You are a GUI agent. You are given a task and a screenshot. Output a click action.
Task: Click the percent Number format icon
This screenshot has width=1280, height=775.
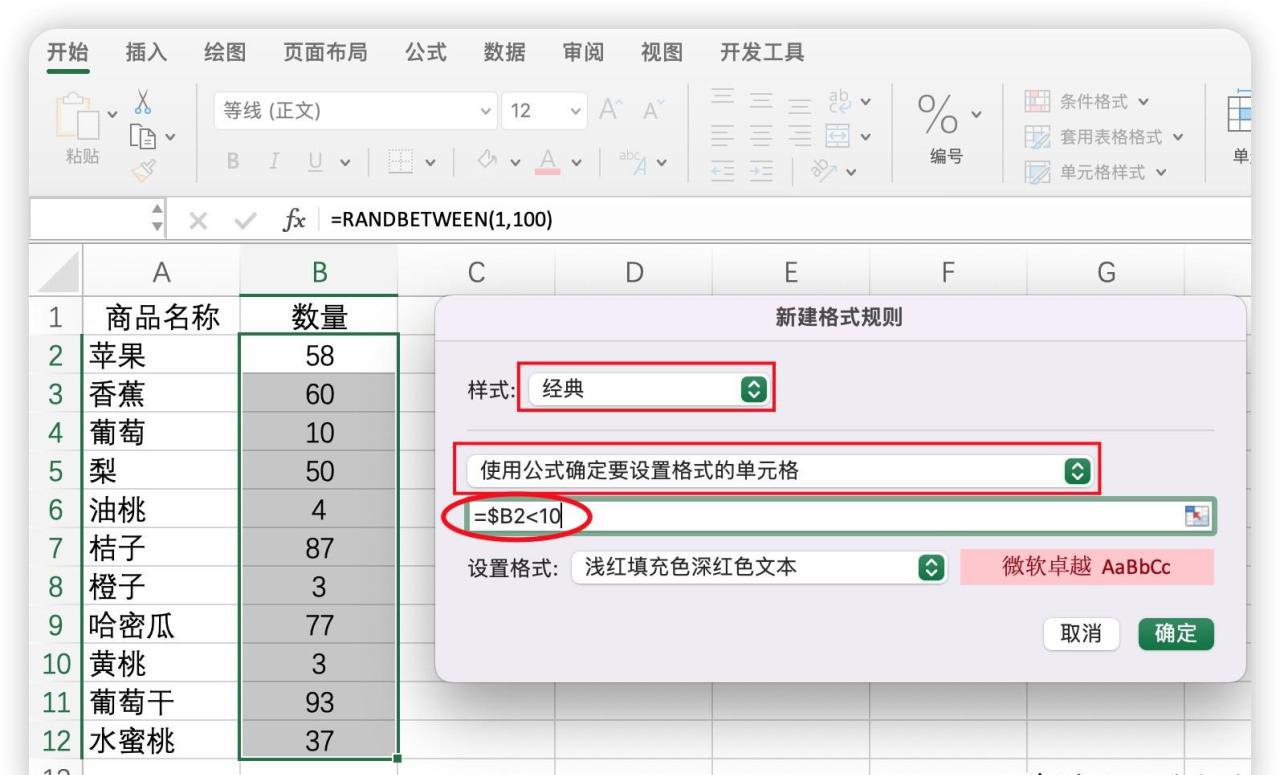pyautogui.click(x=940, y=114)
